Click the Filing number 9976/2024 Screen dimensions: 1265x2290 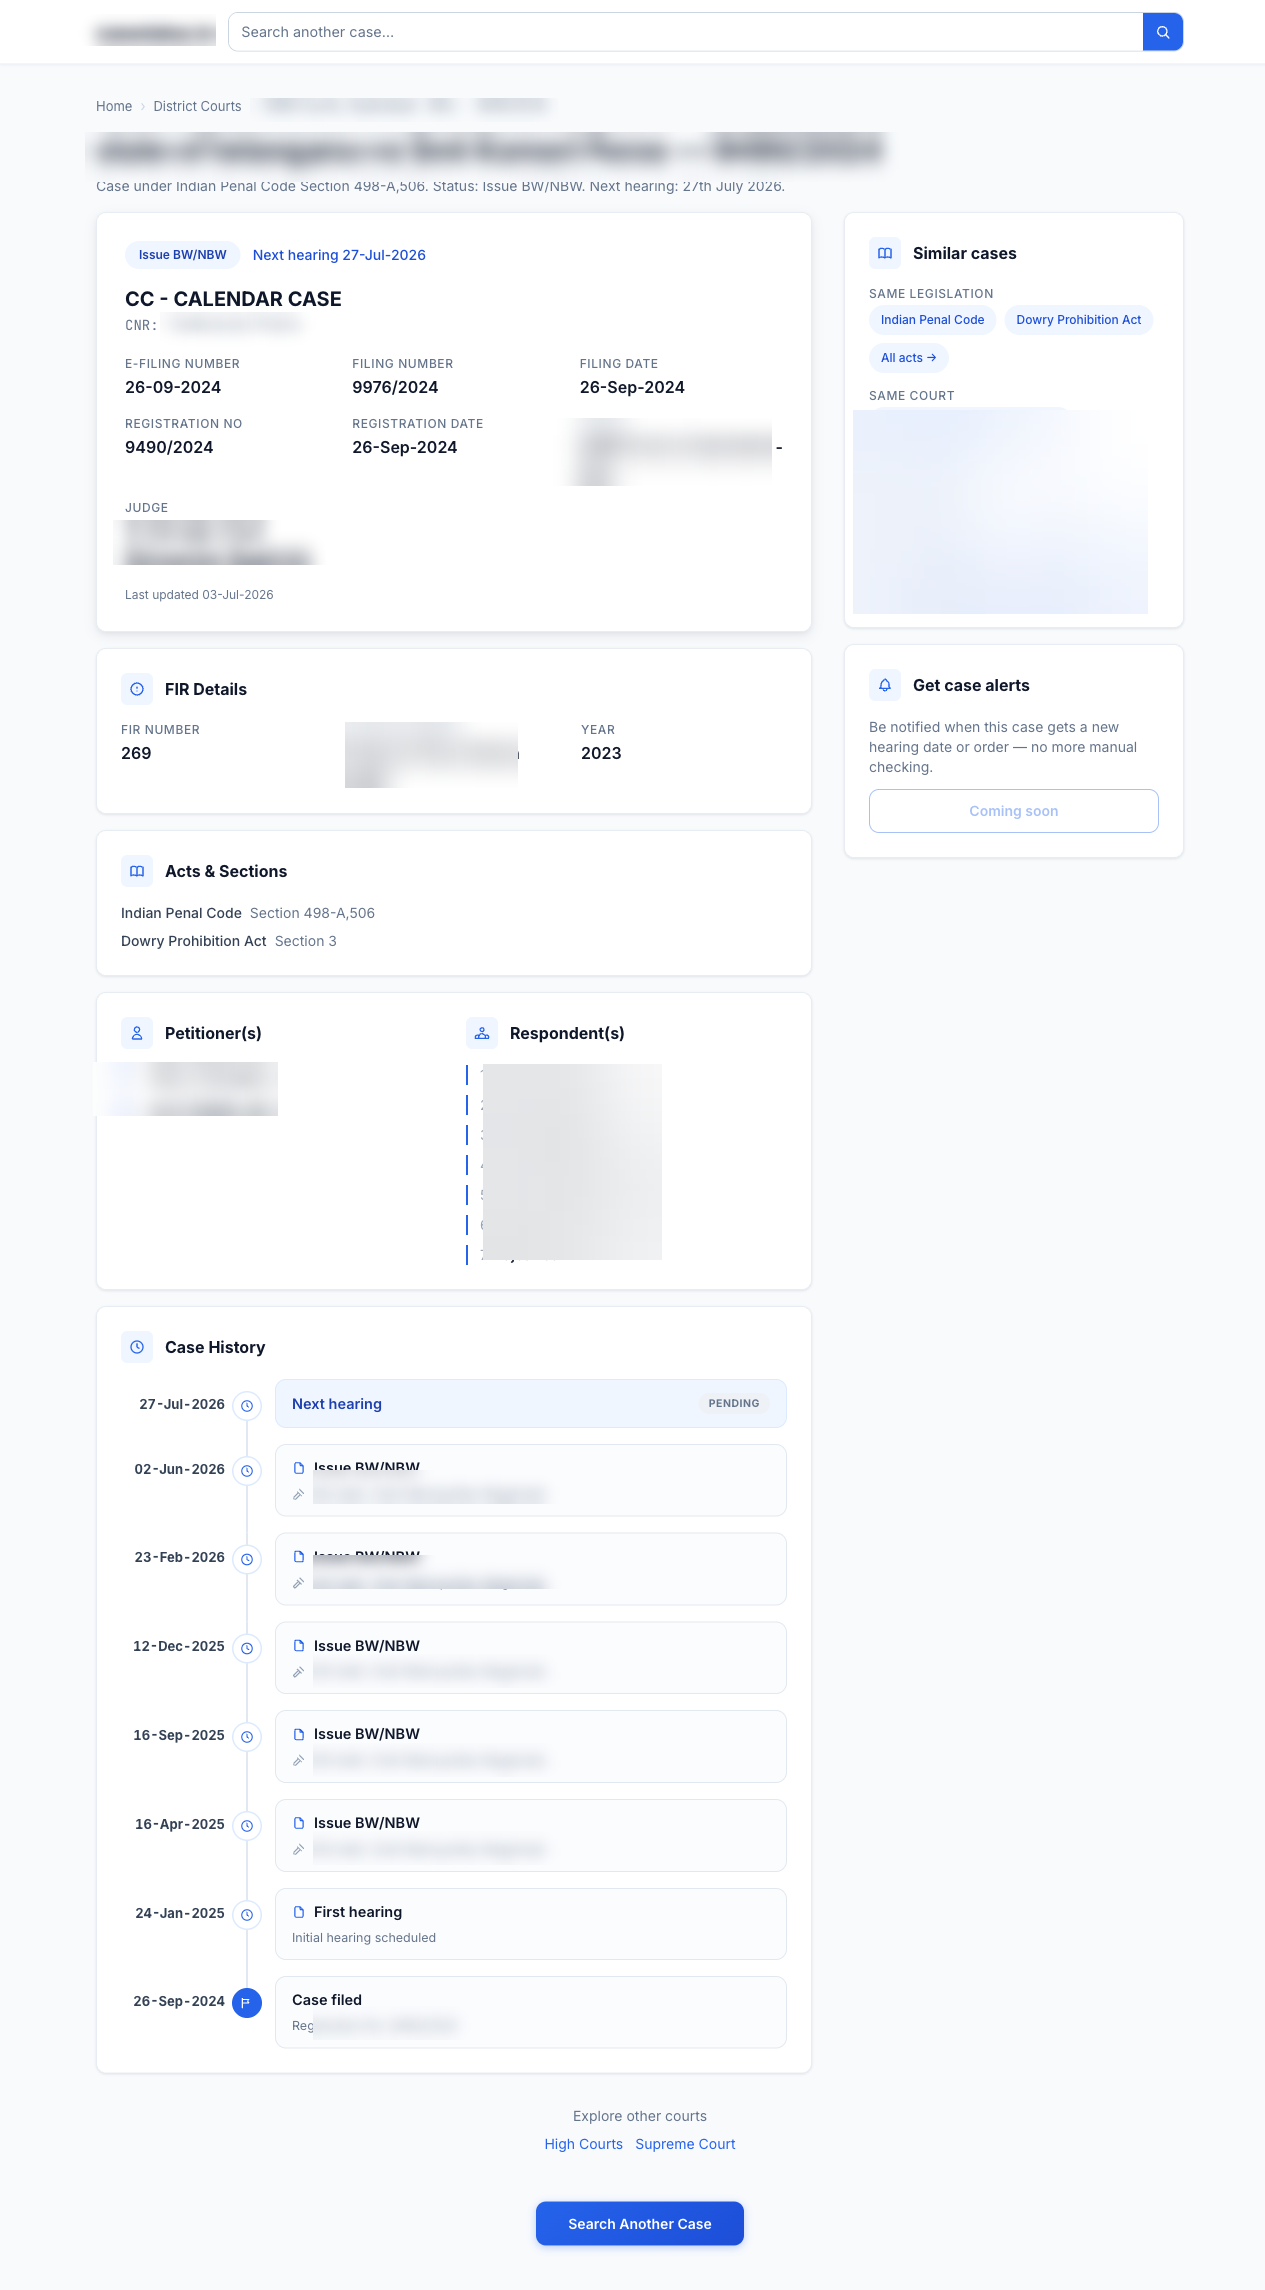tap(395, 387)
